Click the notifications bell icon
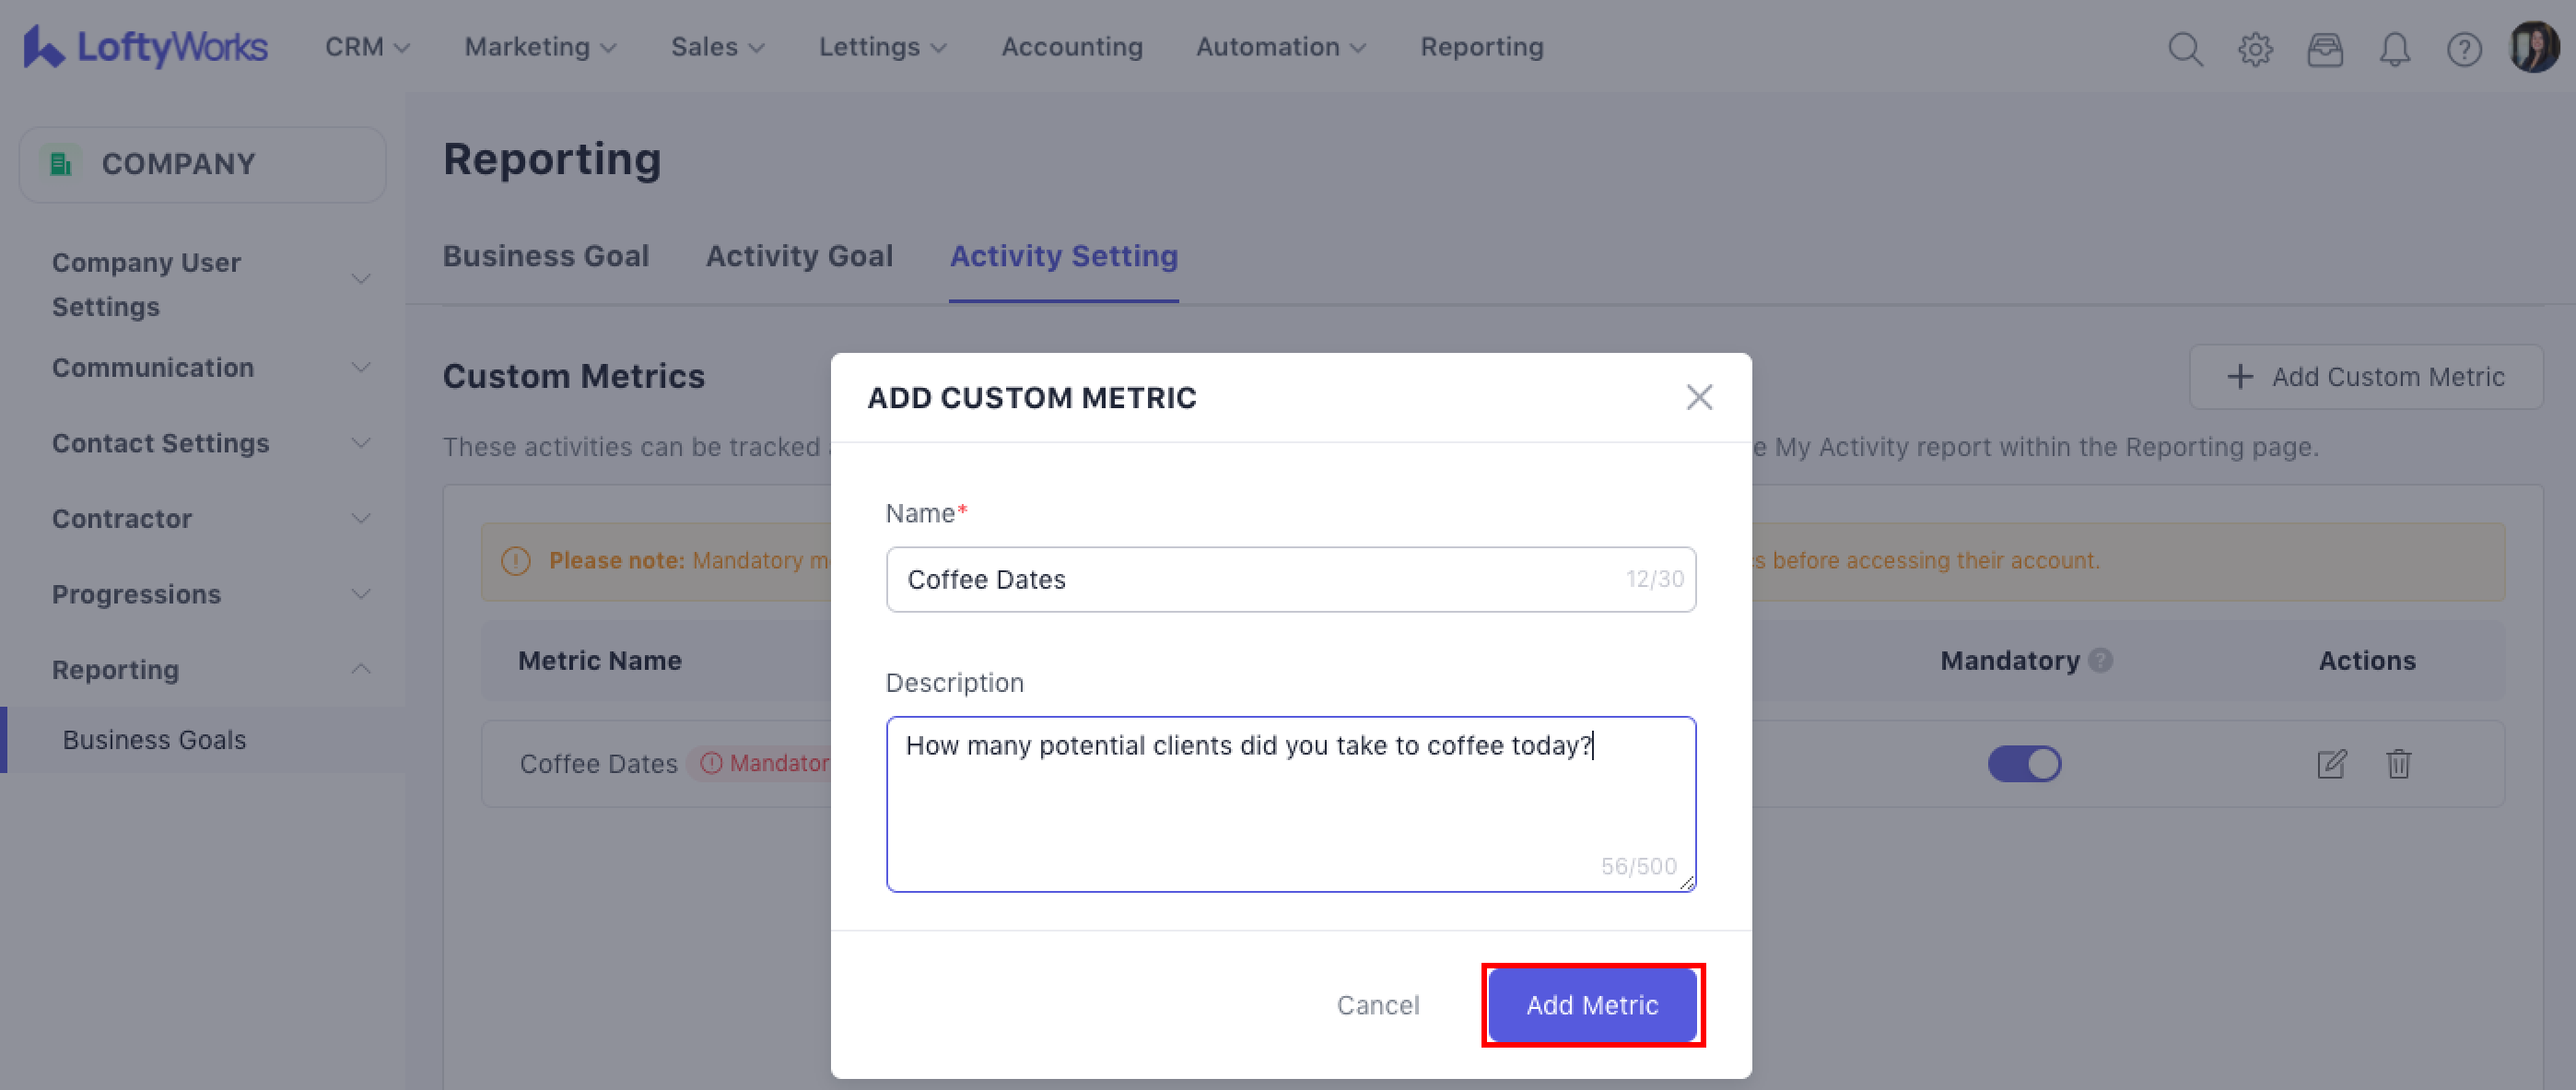The width and height of the screenshot is (2576, 1090). pos(2394,48)
